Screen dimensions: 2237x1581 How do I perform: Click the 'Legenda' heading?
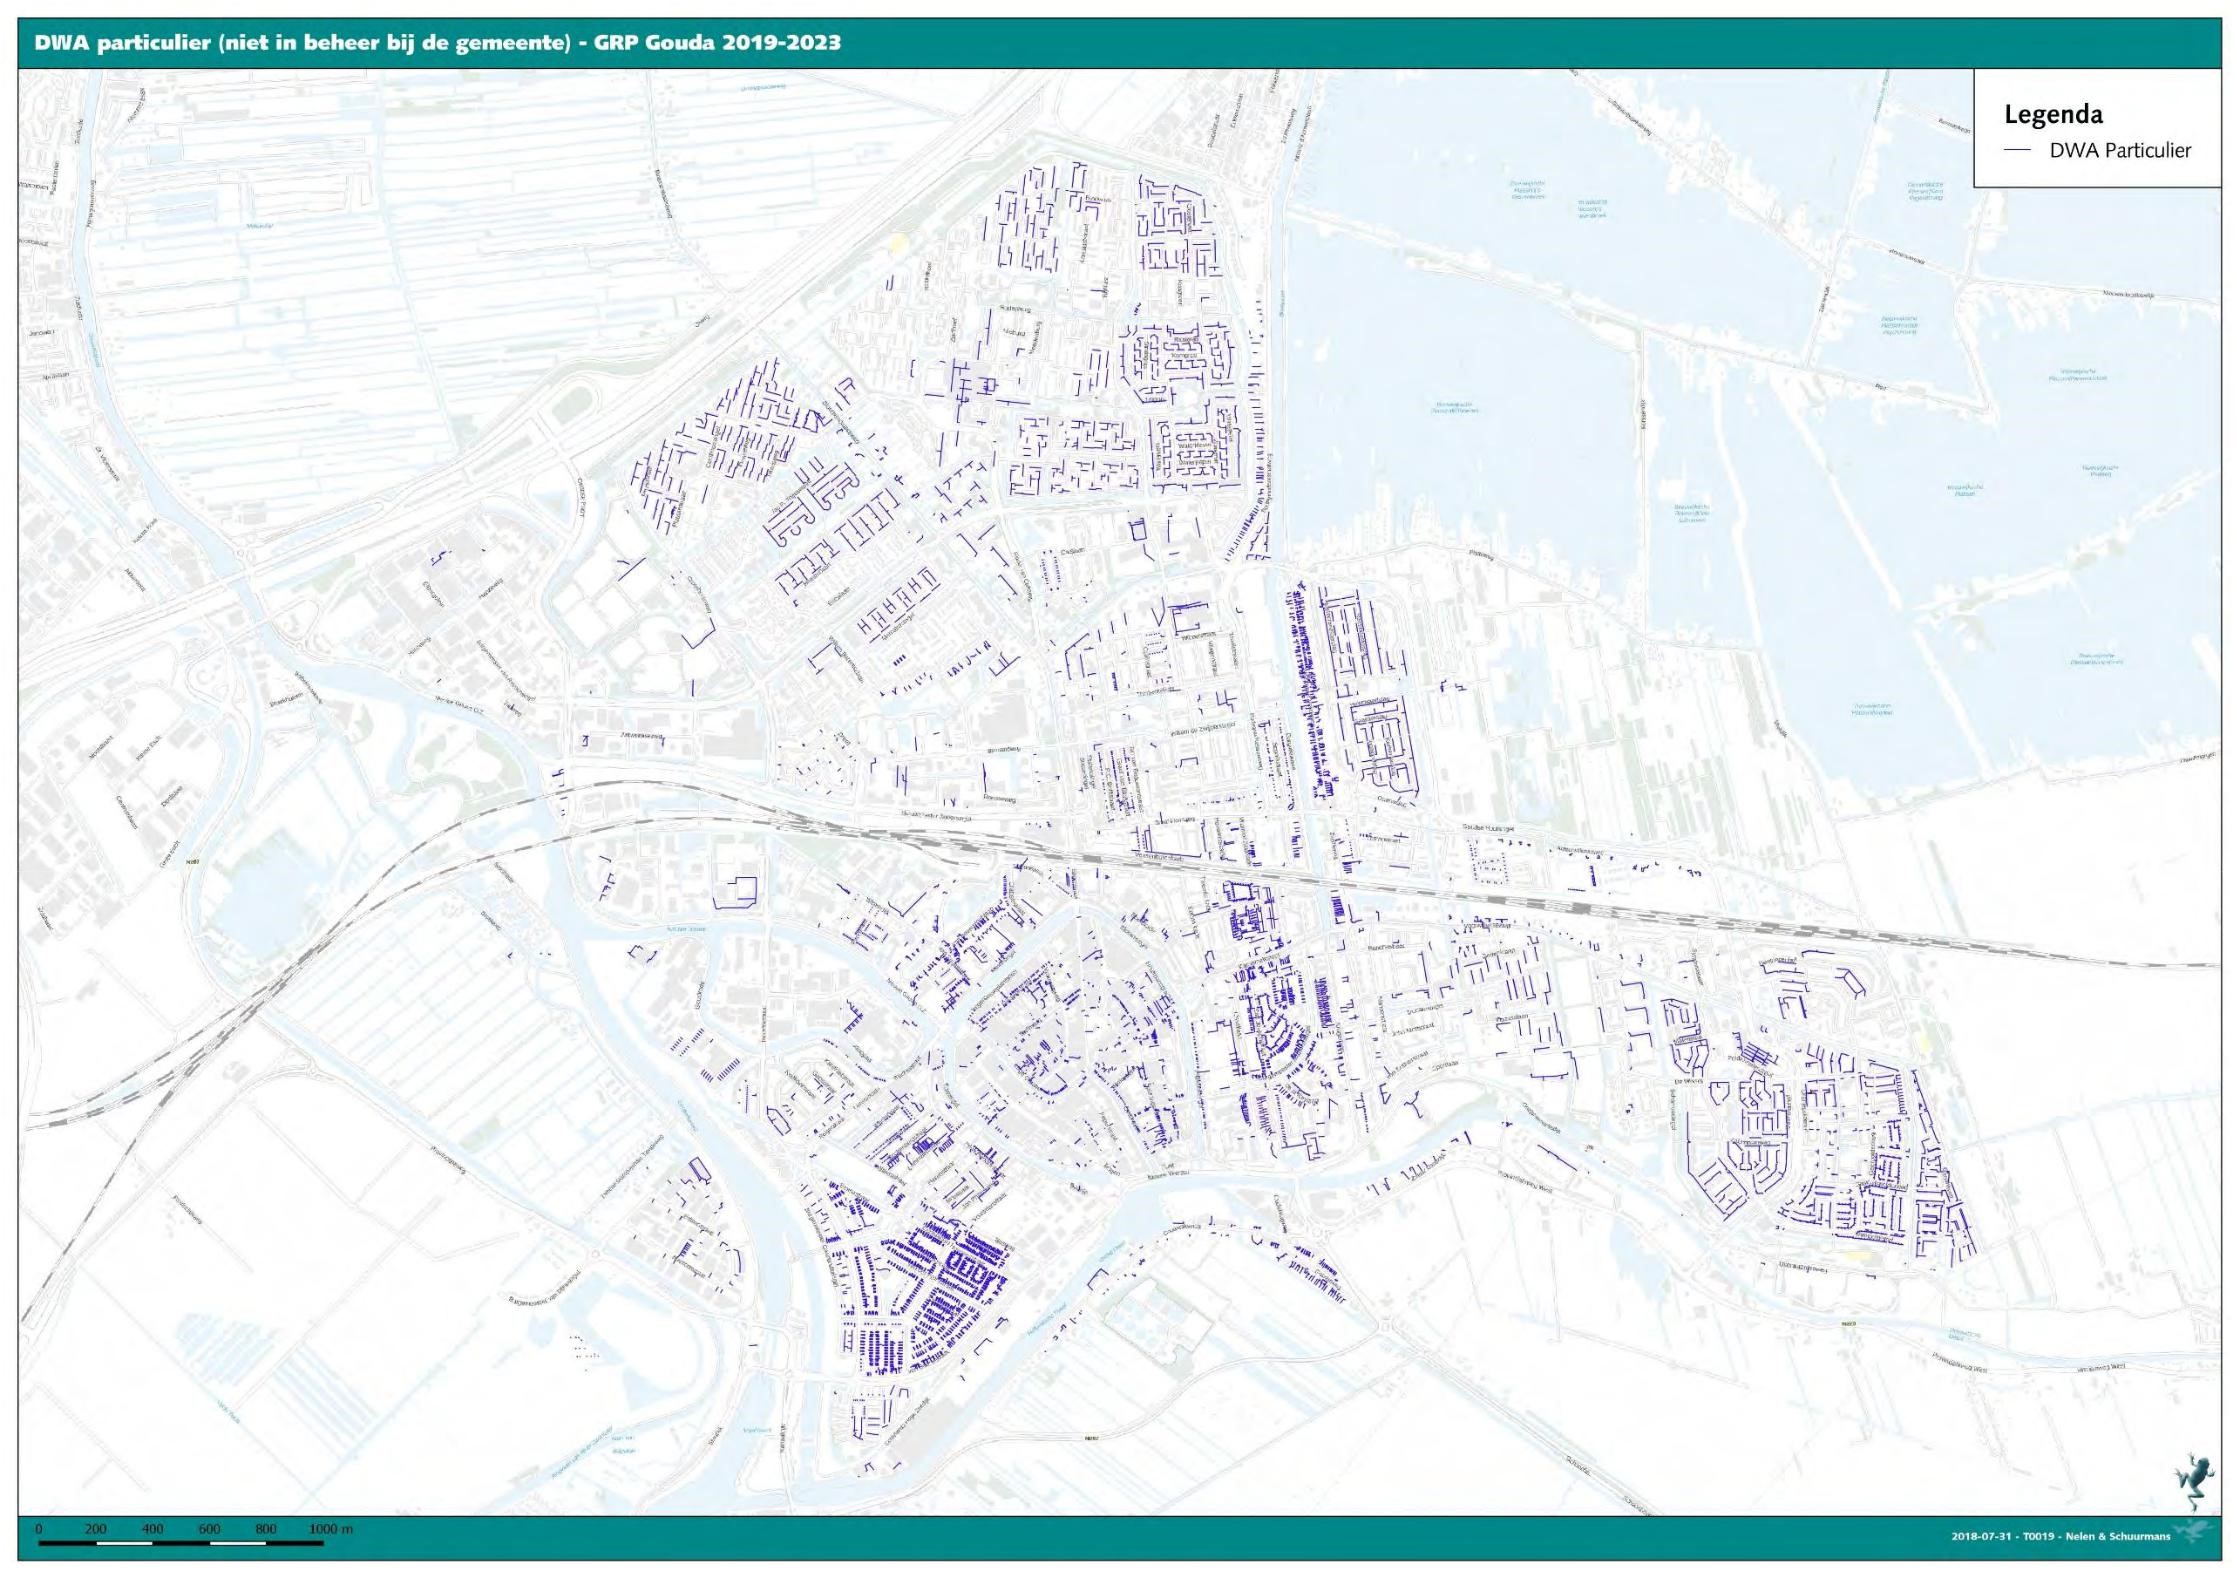pos(2053,115)
